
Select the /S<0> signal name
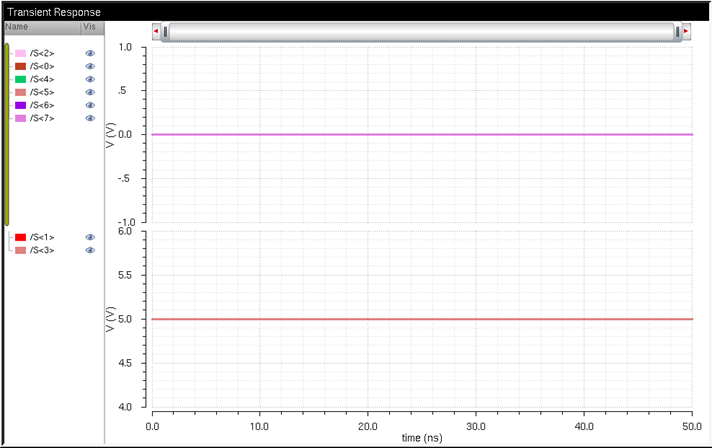point(42,66)
